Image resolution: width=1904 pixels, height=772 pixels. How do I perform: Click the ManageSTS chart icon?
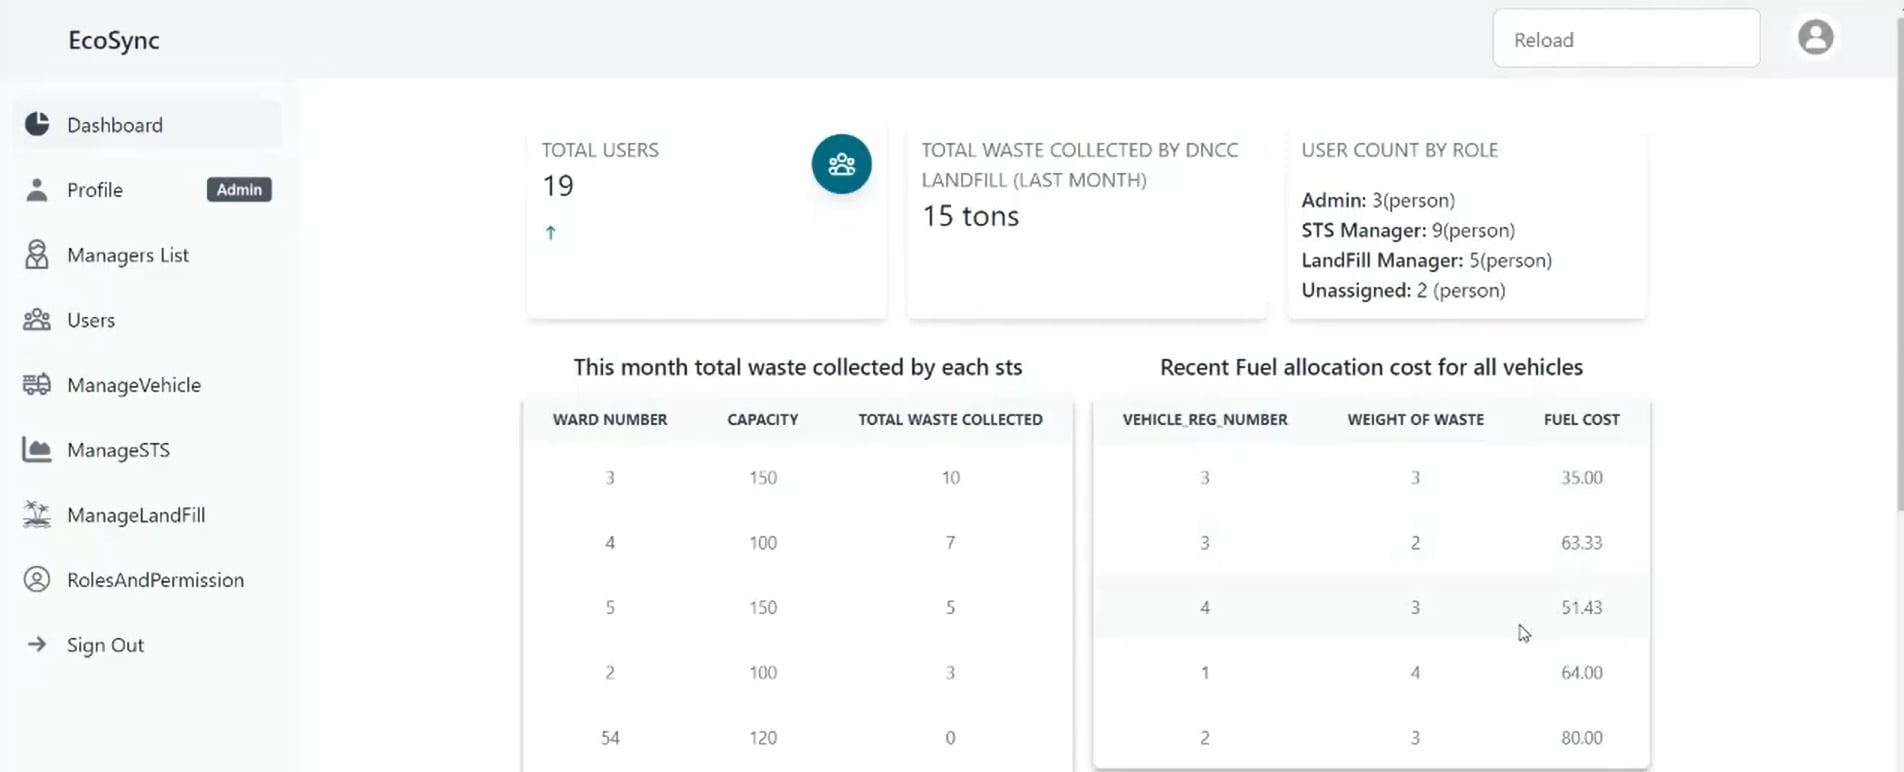tap(37, 449)
